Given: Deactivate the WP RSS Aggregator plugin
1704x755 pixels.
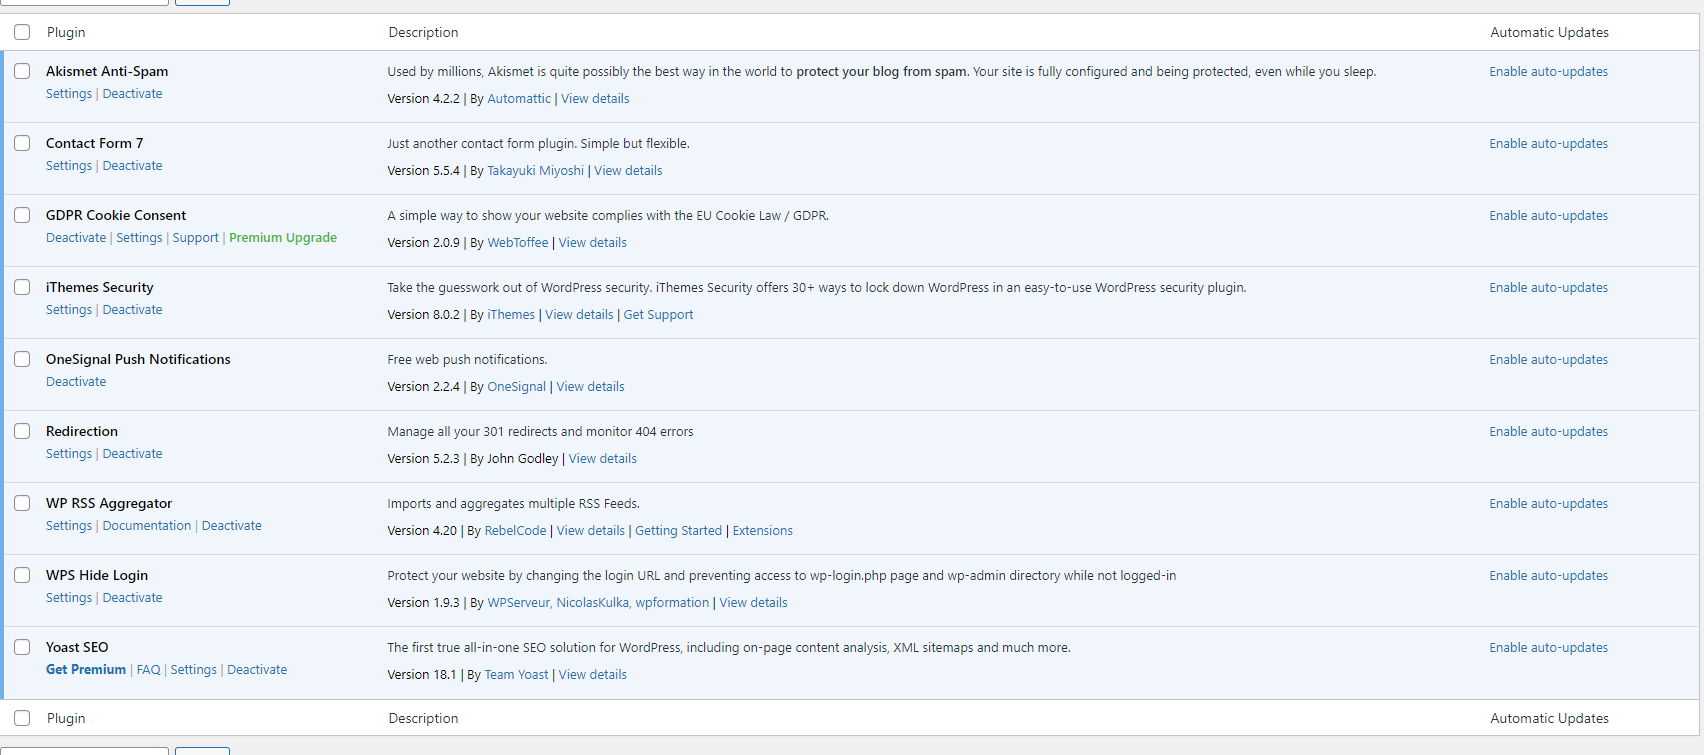Looking at the screenshot, I should click(x=232, y=526).
